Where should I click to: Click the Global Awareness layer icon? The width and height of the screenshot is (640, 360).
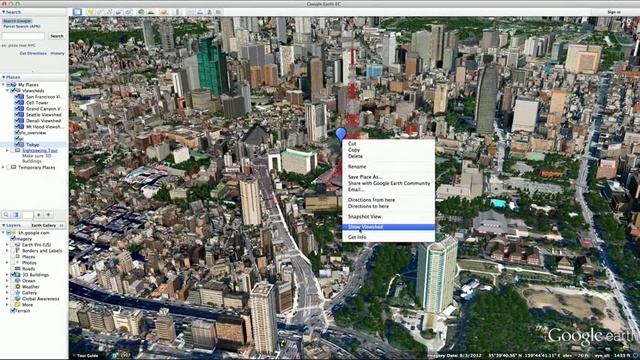point(18,299)
